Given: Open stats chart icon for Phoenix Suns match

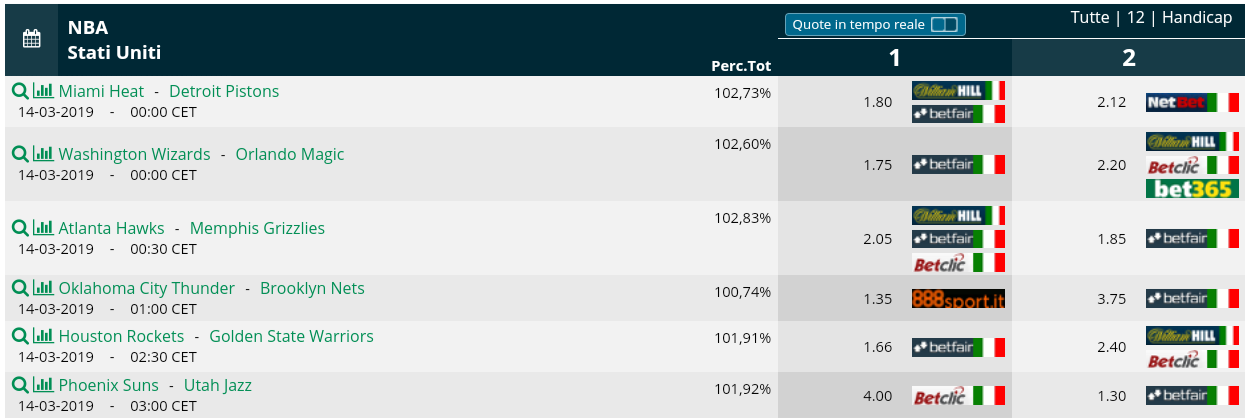Looking at the screenshot, I should tap(43, 385).
